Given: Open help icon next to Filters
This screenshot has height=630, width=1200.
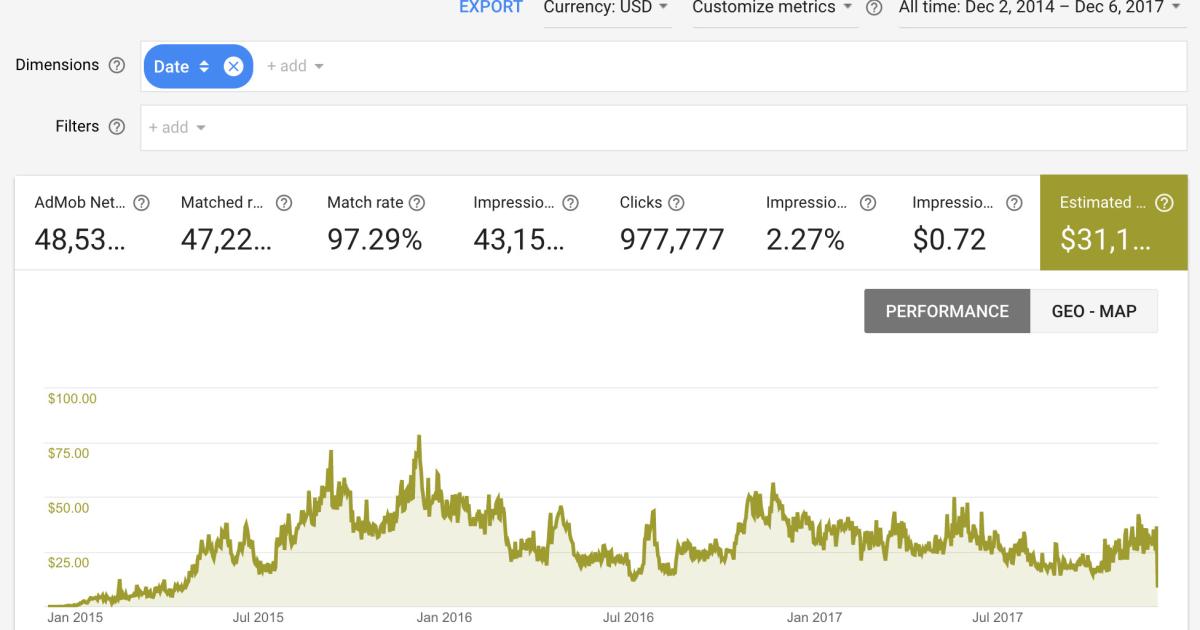Looking at the screenshot, I should click(x=117, y=127).
